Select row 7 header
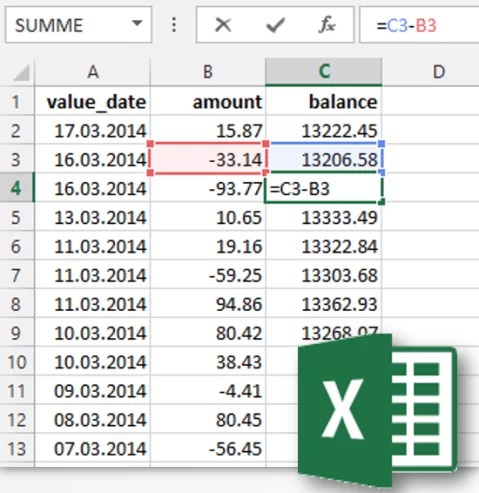Image resolution: width=479 pixels, height=493 pixels. pyautogui.click(x=16, y=275)
